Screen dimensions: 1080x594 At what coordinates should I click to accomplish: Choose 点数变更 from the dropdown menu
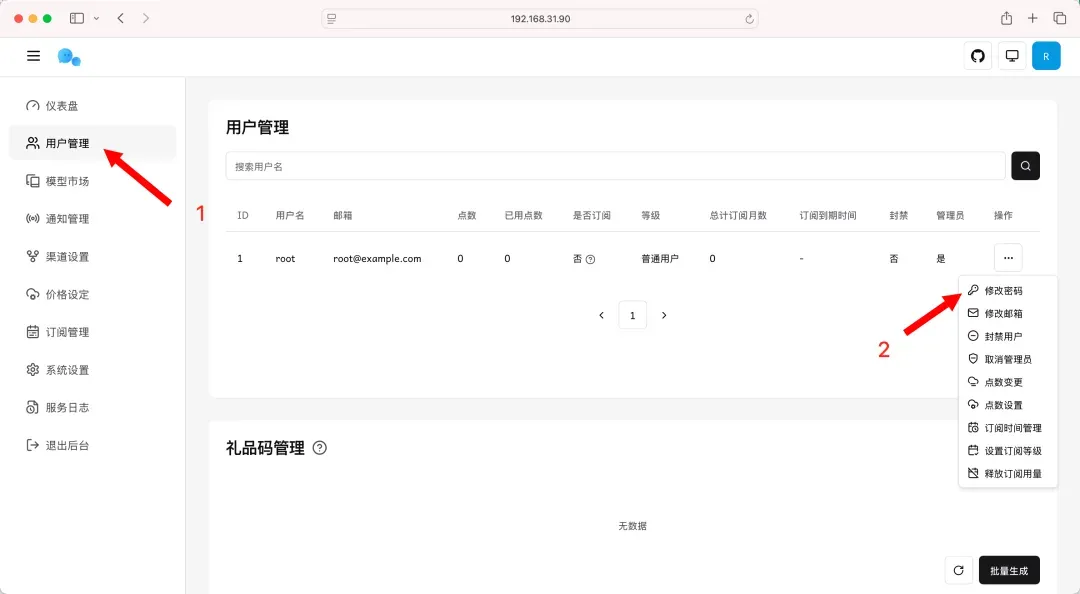point(1008,382)
